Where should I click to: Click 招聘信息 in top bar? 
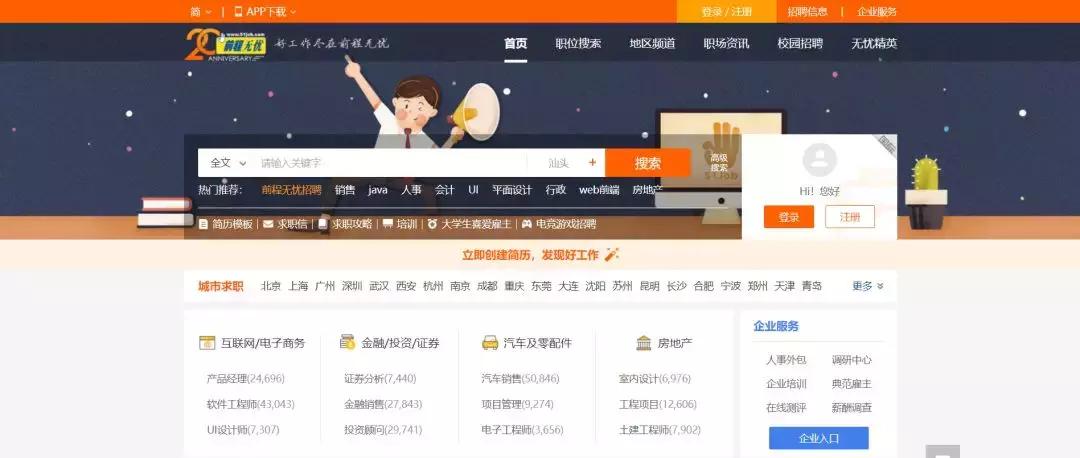pyautogui.click(x=808, y=12)
